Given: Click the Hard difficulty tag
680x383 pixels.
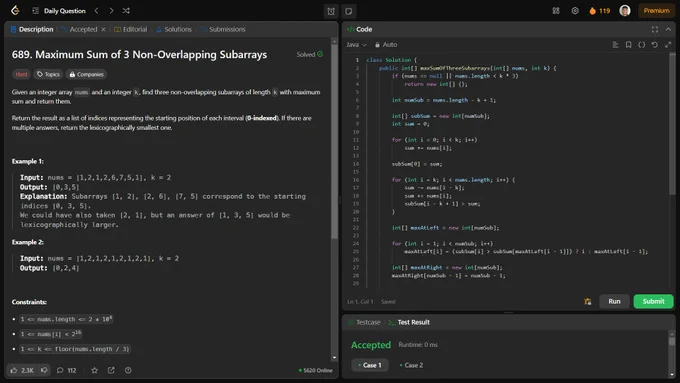Looking at the screenshot, I should [x=21, y=74].
